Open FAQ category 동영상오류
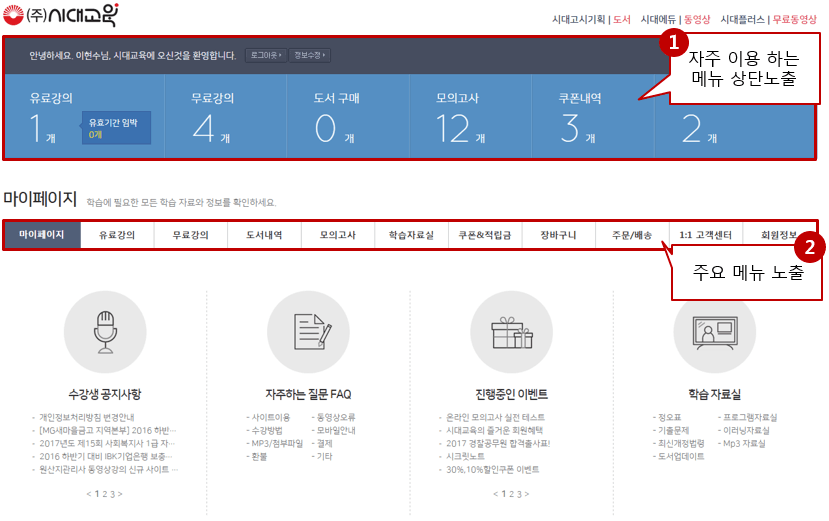Screen dimensions: 829x521 point(336,417)
